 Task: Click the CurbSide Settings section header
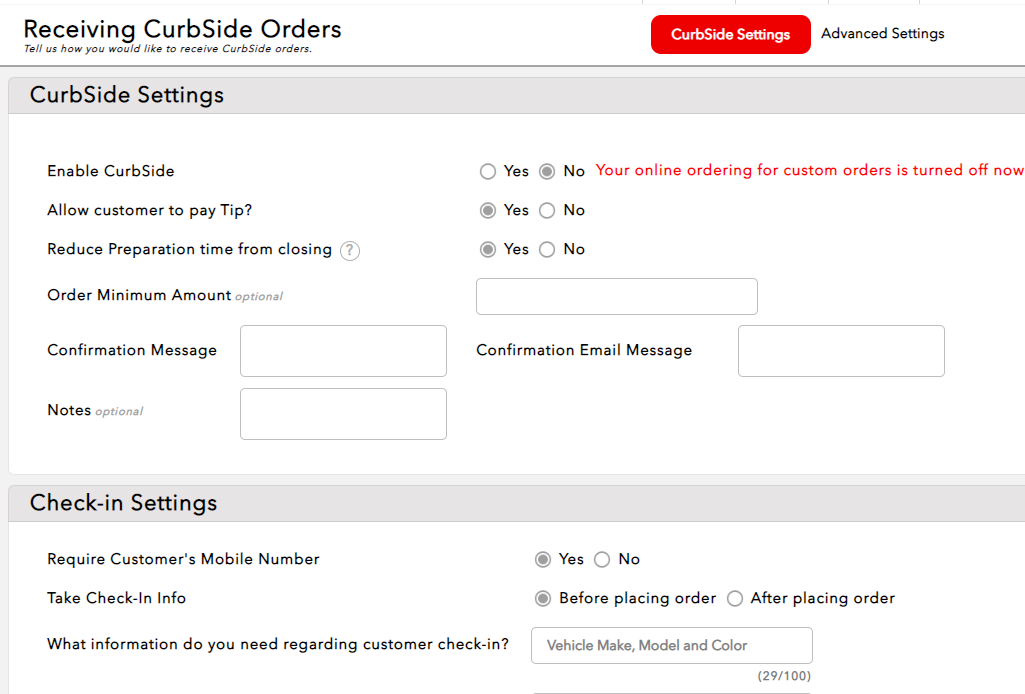pos(127,95)
